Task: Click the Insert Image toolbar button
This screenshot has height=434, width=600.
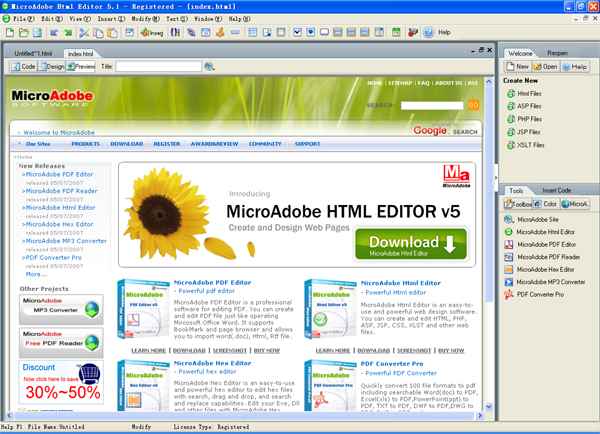Action: click(152, 32)
